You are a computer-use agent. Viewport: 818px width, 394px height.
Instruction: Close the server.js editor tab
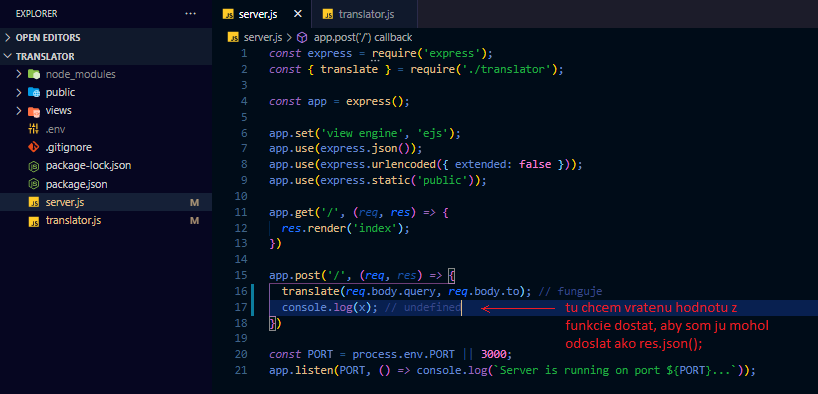tap(298, 14)
